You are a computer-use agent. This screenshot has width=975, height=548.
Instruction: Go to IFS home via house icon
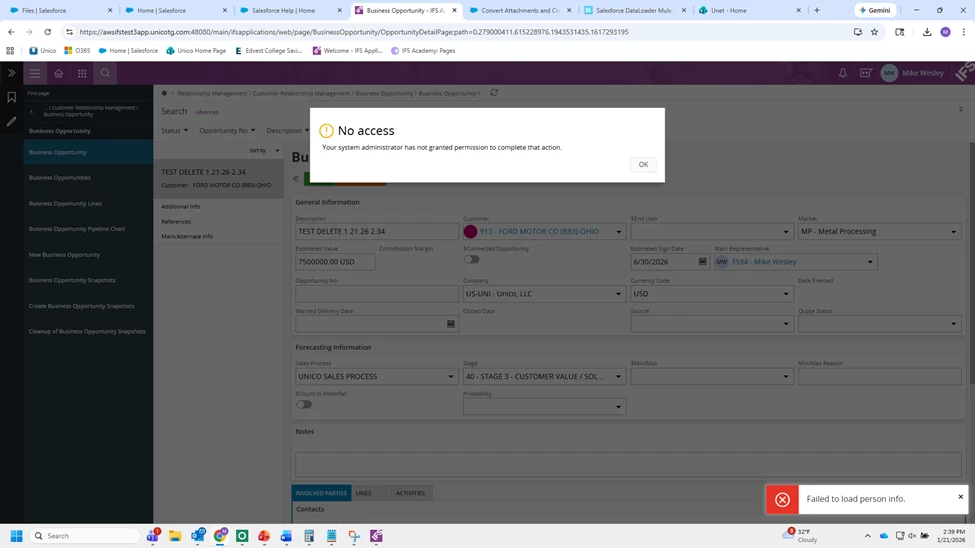[x=58, y=73]
